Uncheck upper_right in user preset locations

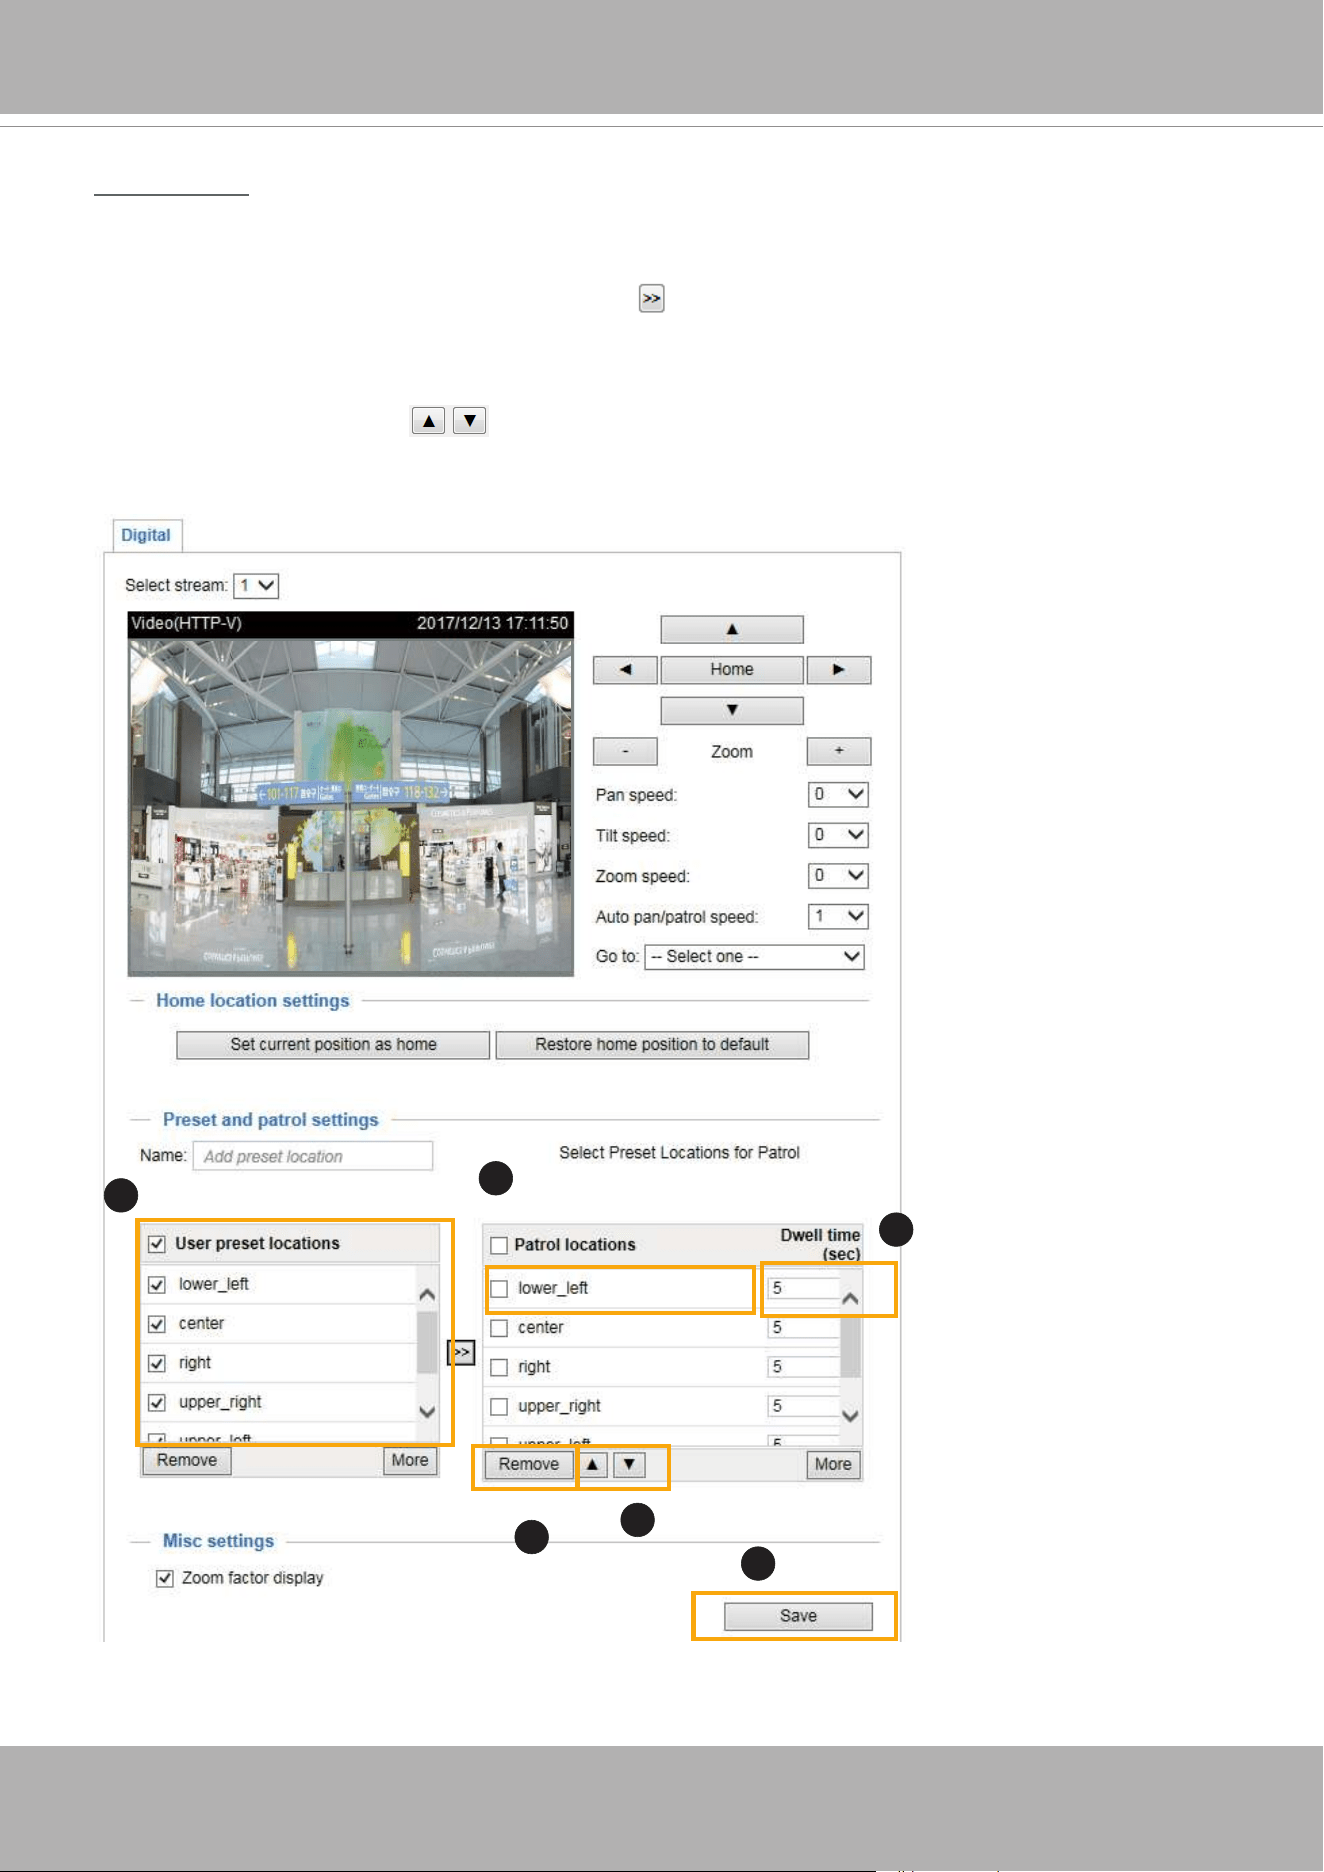[x=157, y=1403]
